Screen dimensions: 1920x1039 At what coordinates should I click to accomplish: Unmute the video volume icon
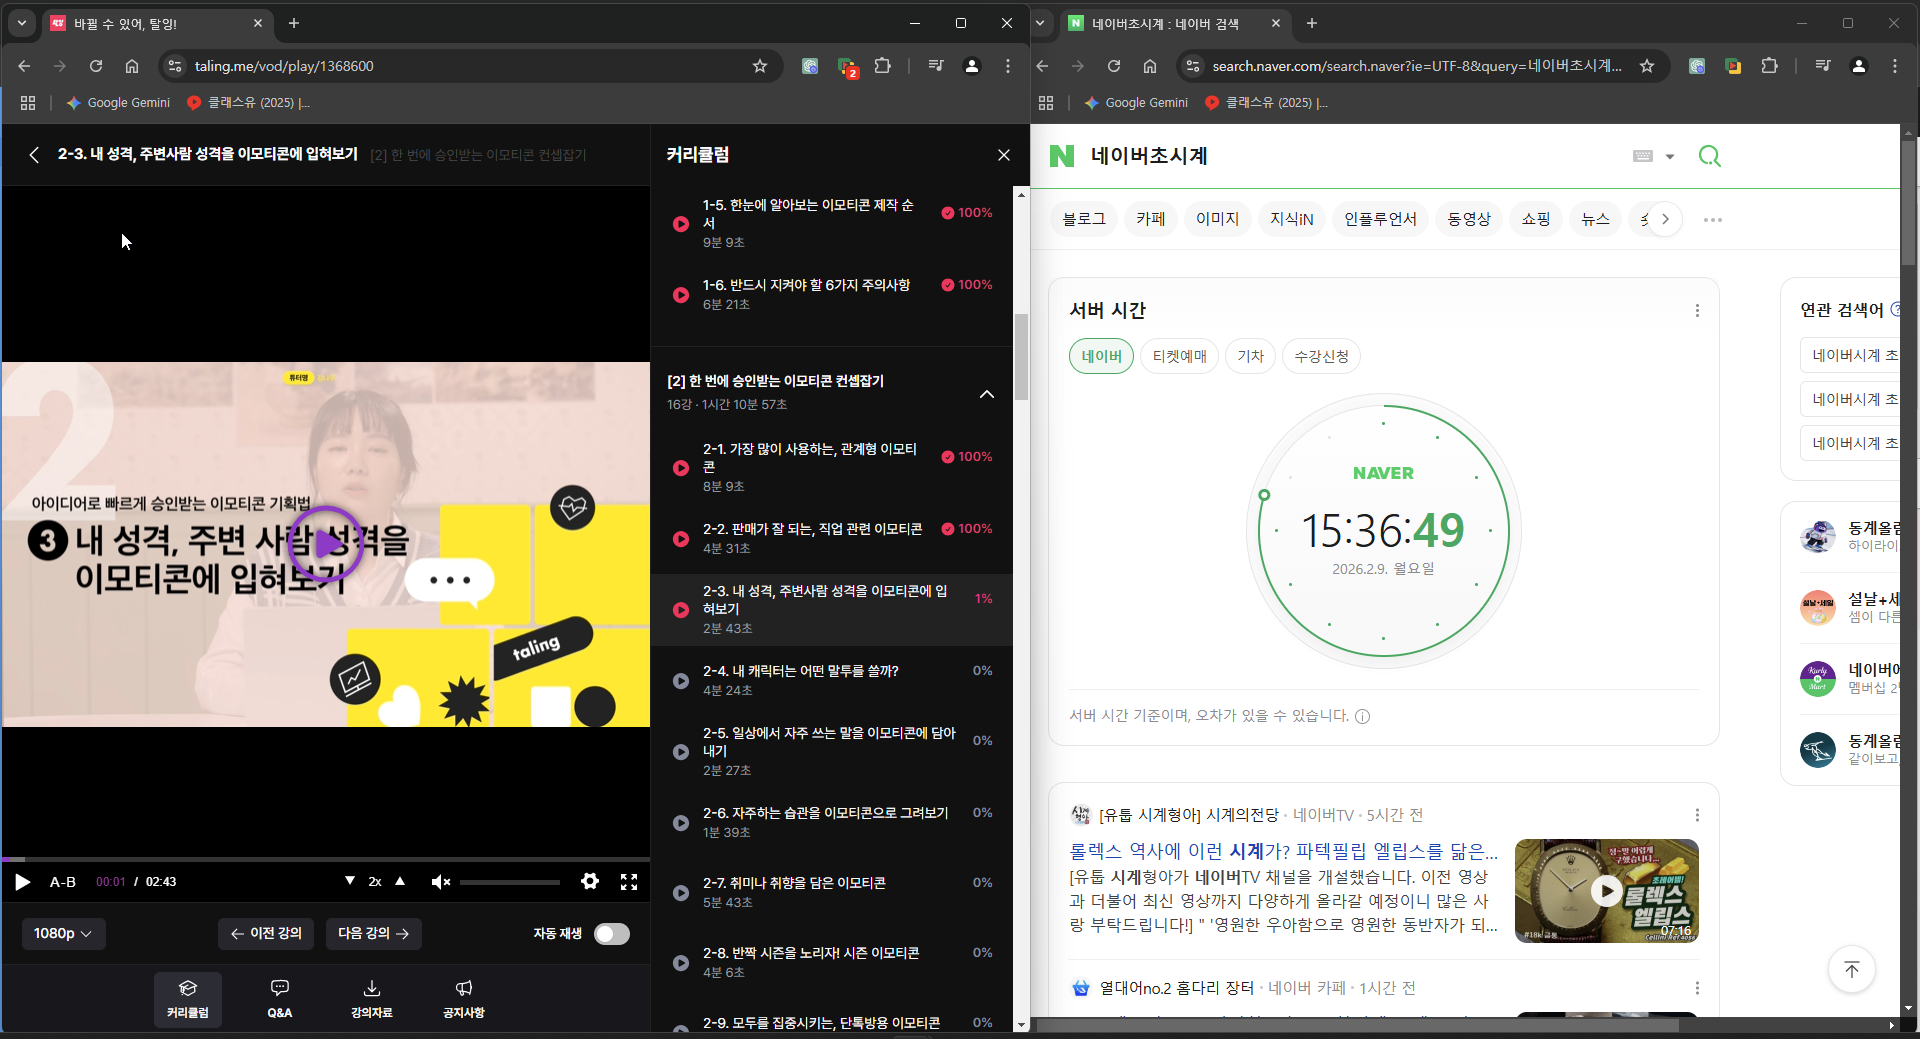[440, 882]
